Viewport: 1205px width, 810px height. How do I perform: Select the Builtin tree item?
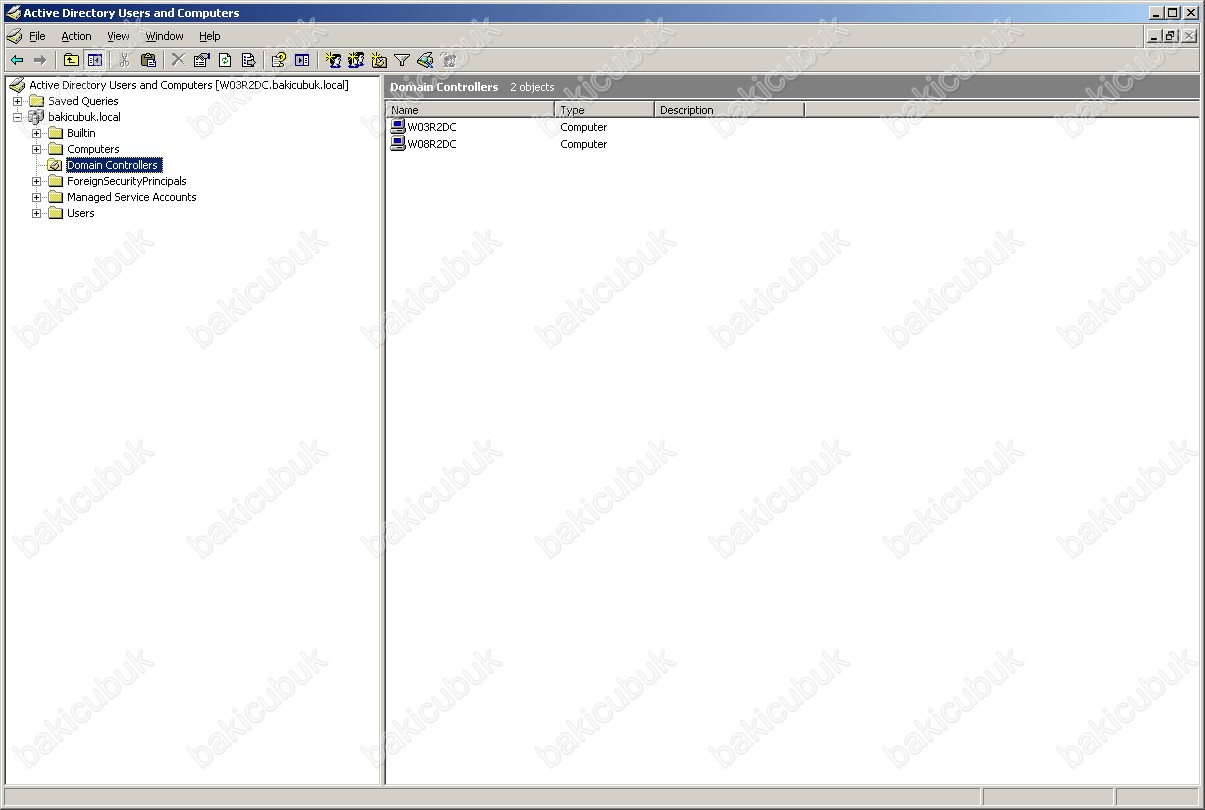point(81,133)
